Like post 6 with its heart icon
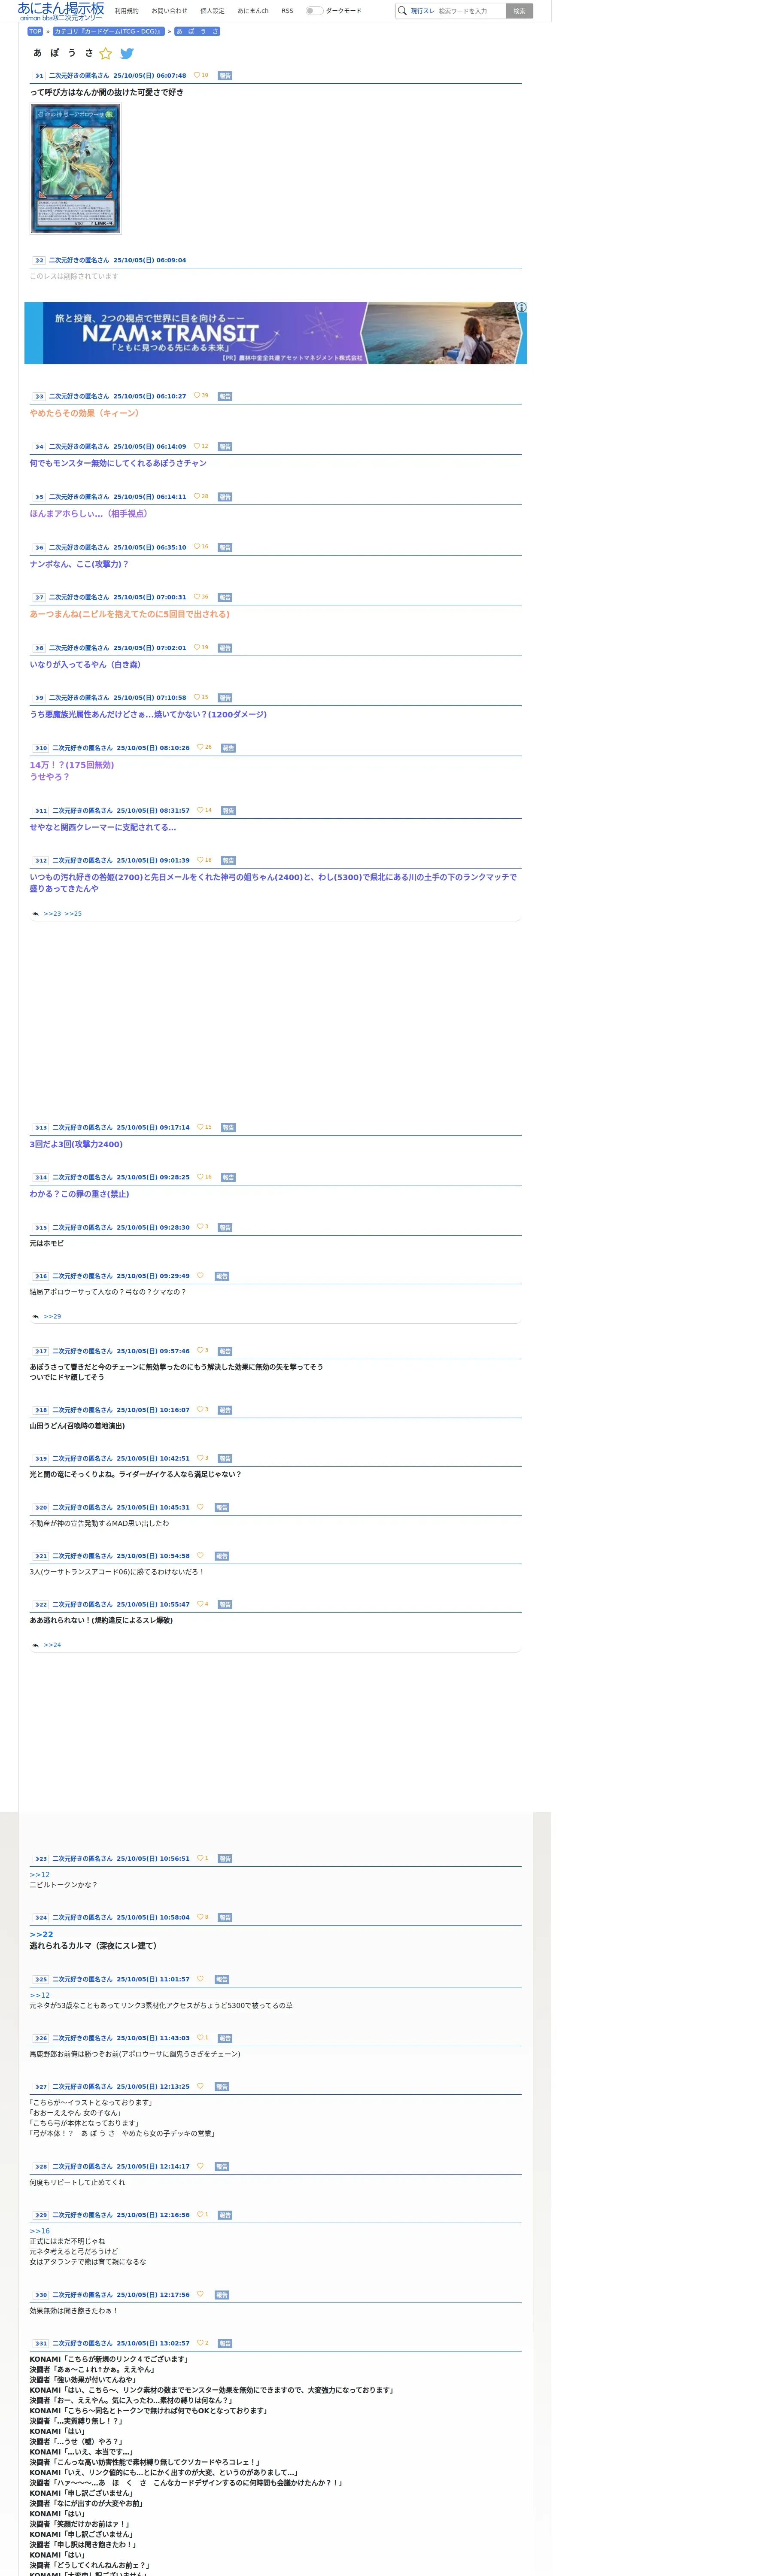This screenshot has height=2576, width=778. (197, 547)
